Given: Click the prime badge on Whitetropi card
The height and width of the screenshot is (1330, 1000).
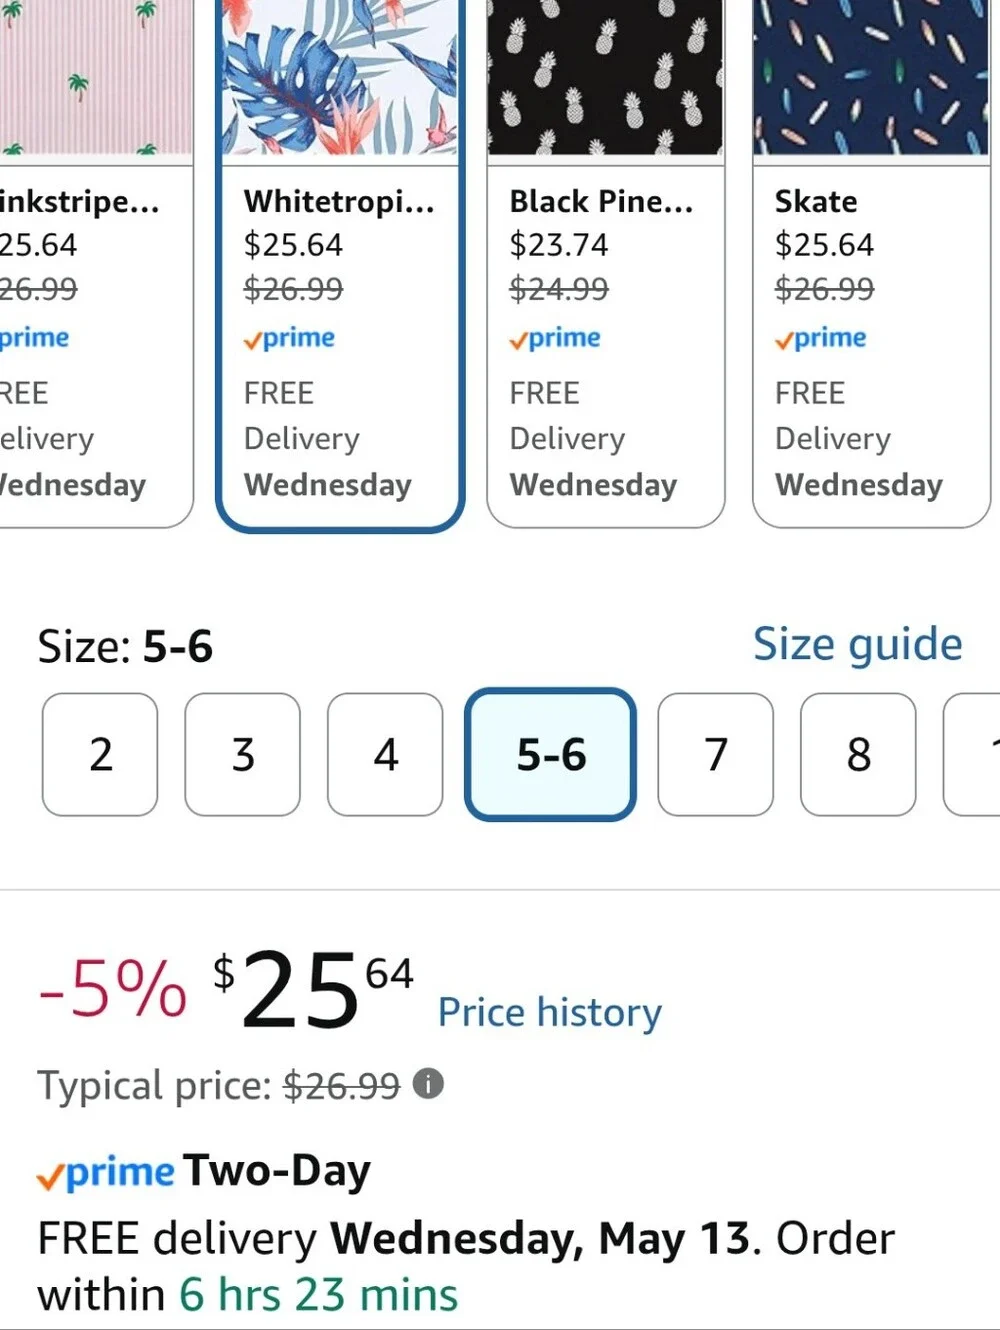Looking at the screenshot, I should point(290,338).
